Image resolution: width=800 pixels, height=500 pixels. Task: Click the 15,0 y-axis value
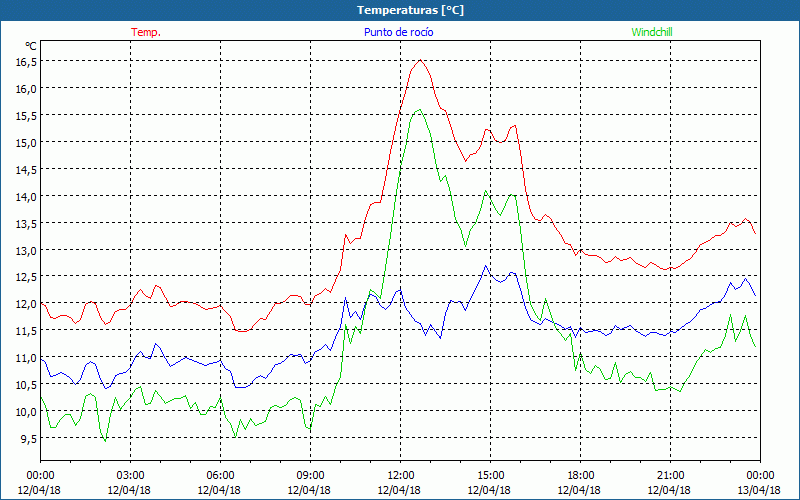(26, 142)
